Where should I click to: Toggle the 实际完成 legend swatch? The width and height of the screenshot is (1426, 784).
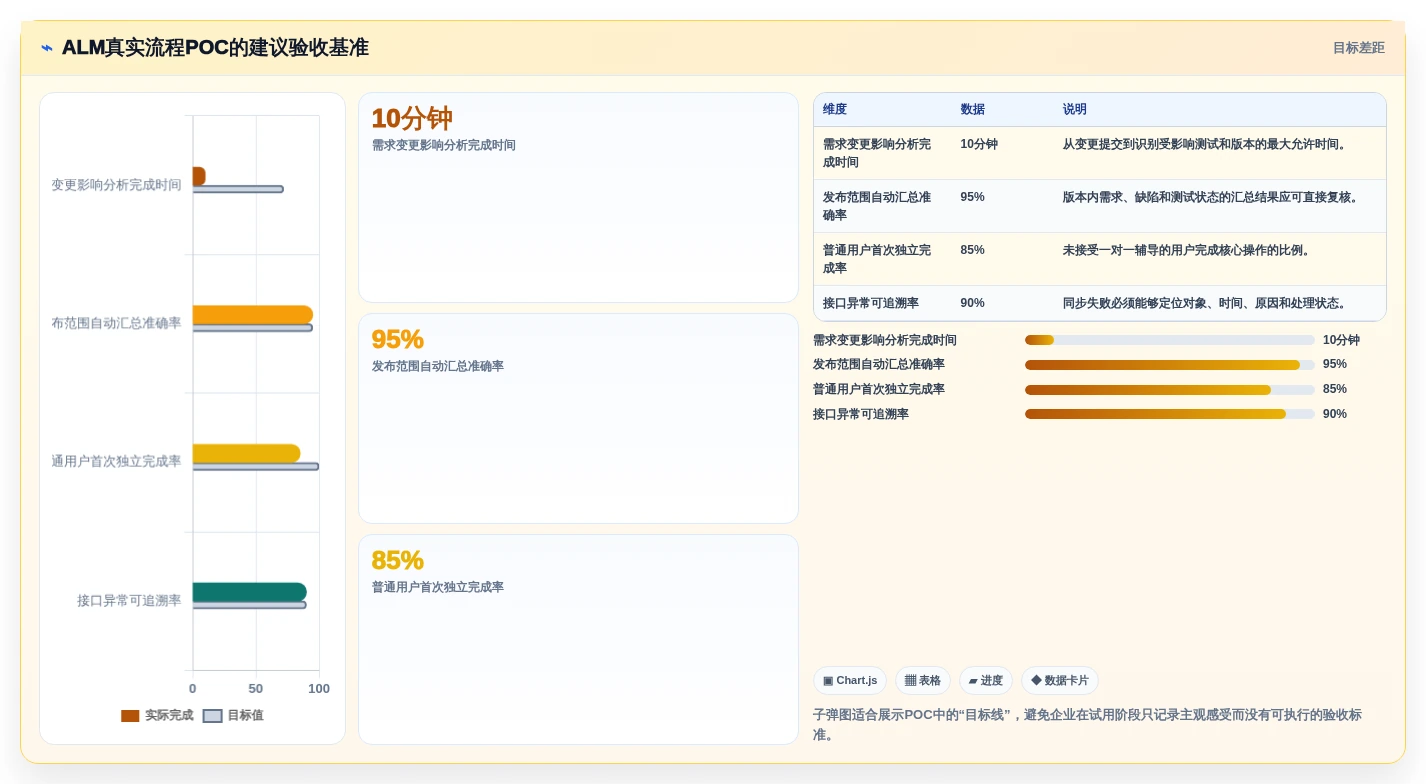pyautogui.click(x=130, y=716)
